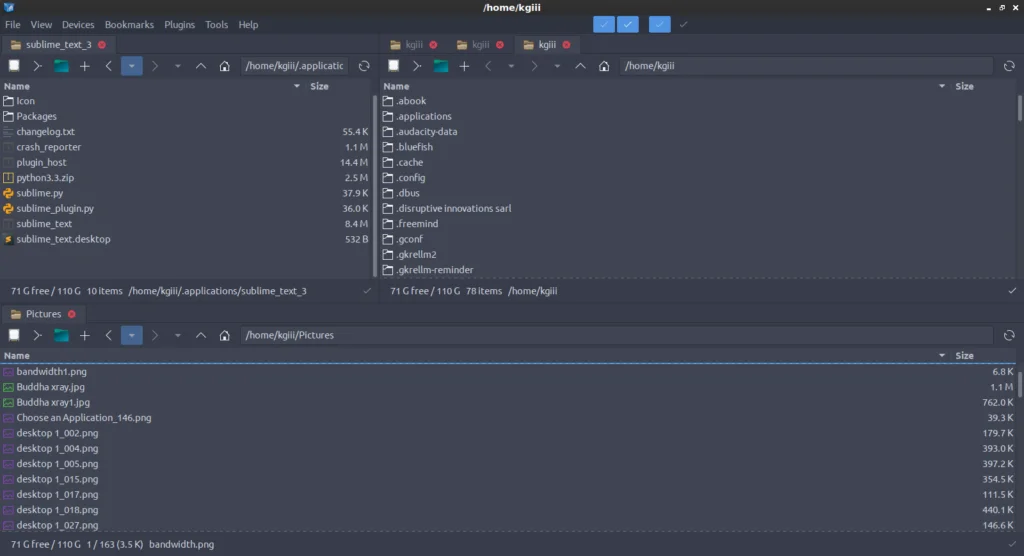The width and height of the screenshot is (1024, 556).
Task: Click teal folder icon in Pictures panel toolbar
Action: [x=61, y=335]
